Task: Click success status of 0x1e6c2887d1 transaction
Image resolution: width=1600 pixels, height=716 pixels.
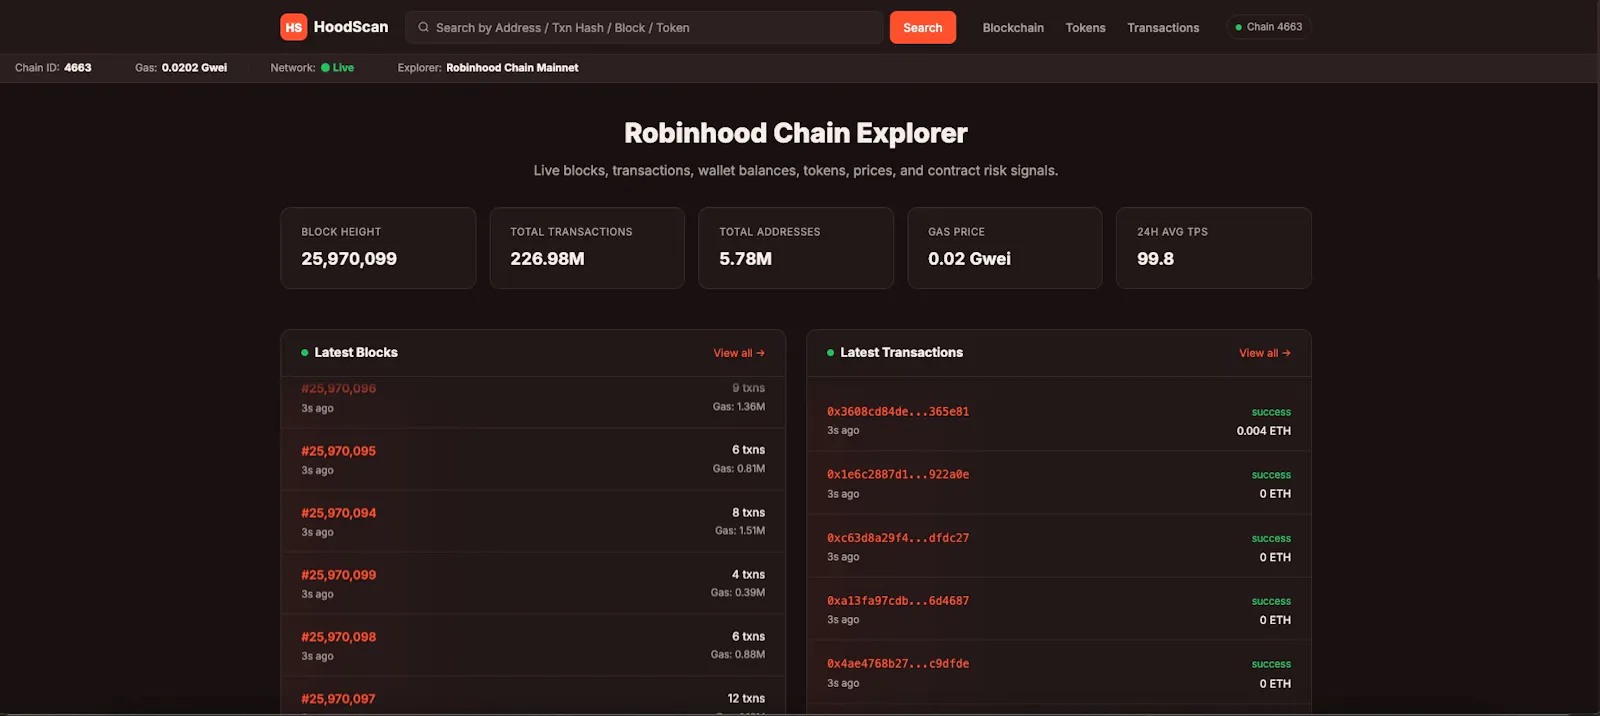Action: tap(1271, 475)
